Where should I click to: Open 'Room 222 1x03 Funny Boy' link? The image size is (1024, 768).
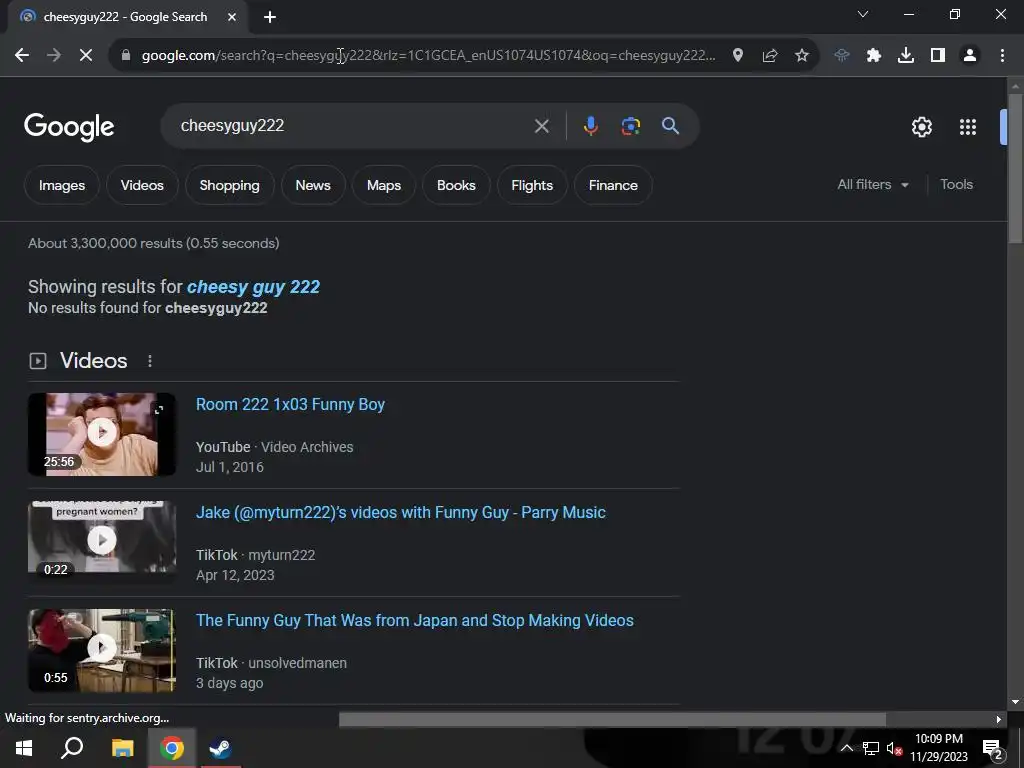(291, 404)
